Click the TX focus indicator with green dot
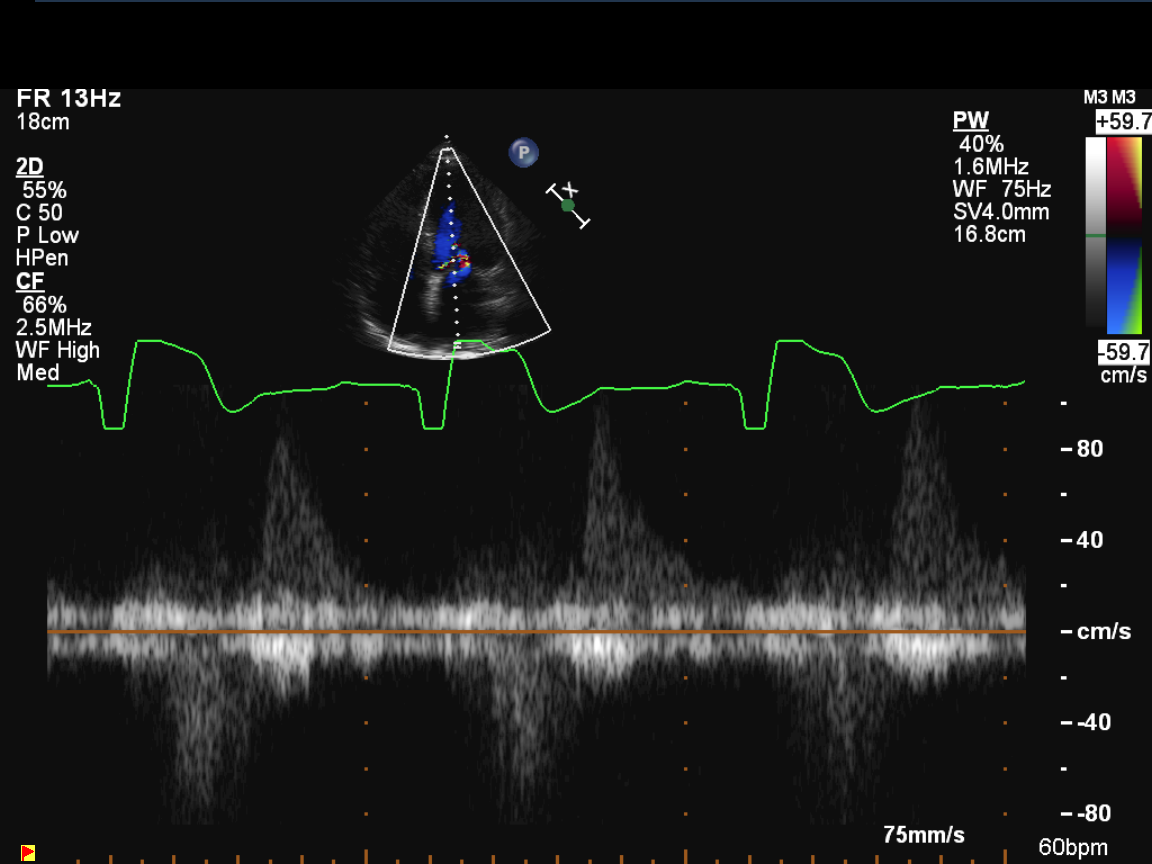1152x864 pixels. point(568,205)
